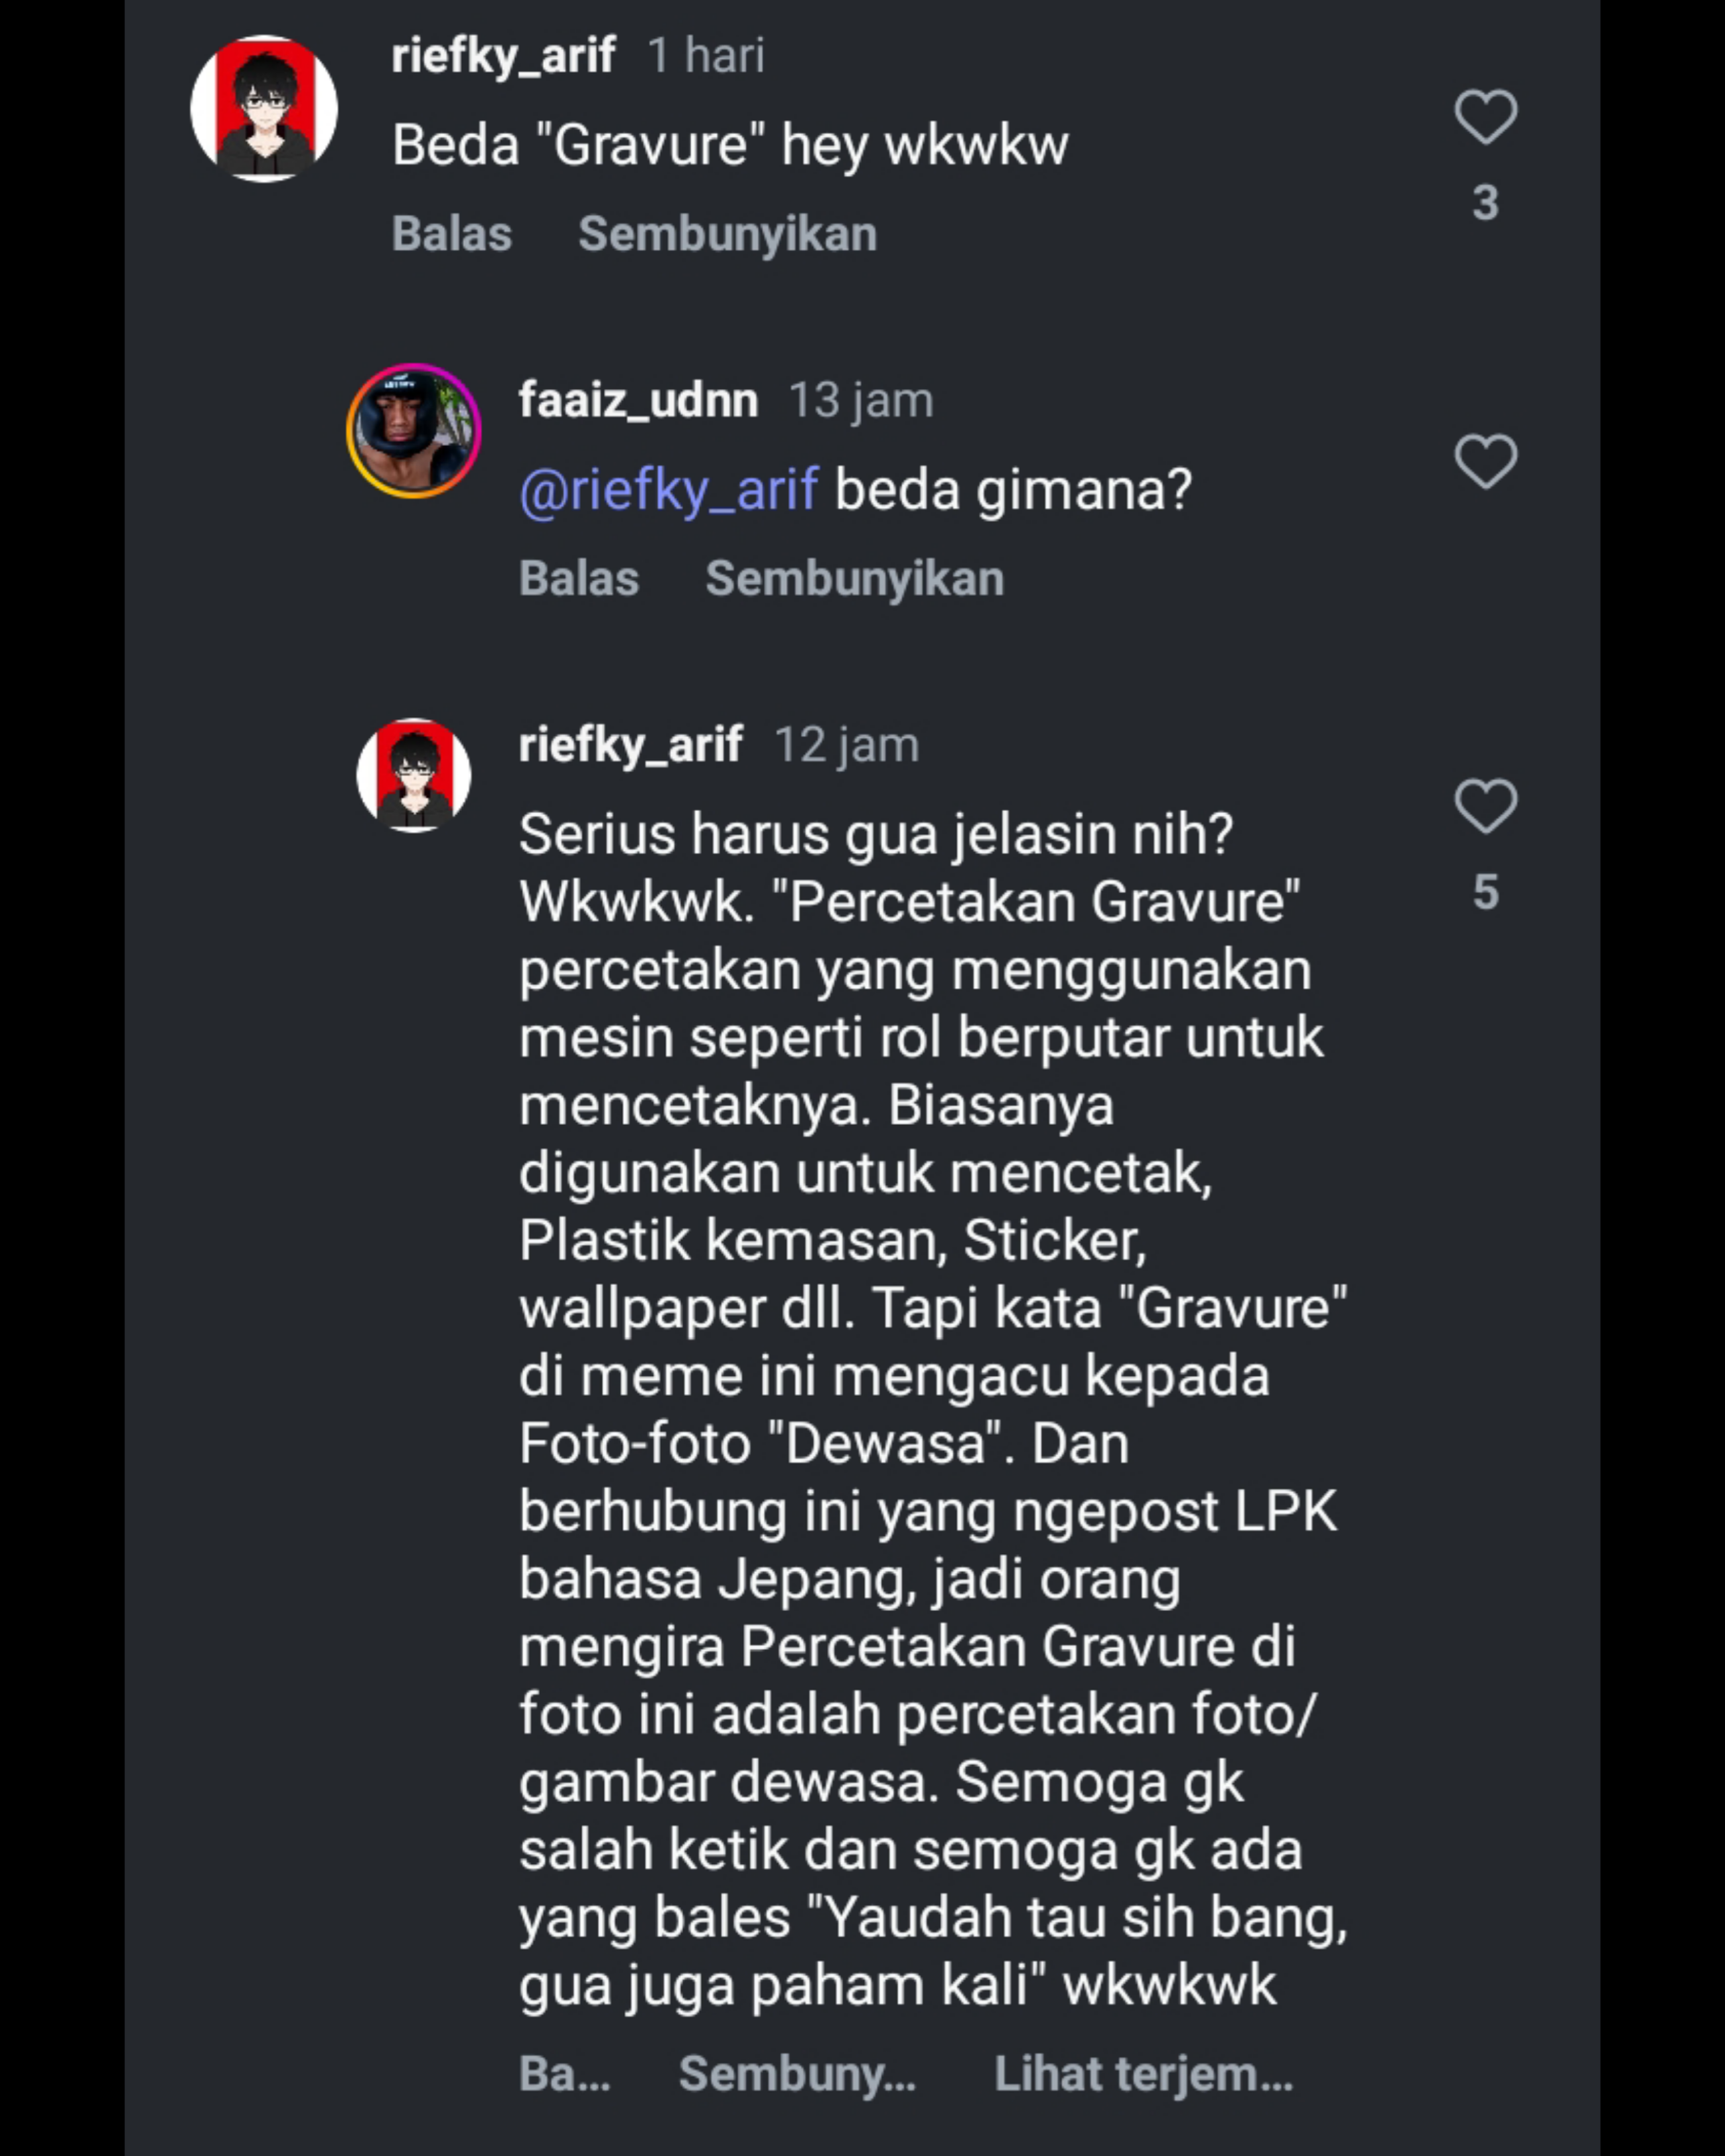
Task: View the 5 likes count on long reply
Action: pos(1485,892)
